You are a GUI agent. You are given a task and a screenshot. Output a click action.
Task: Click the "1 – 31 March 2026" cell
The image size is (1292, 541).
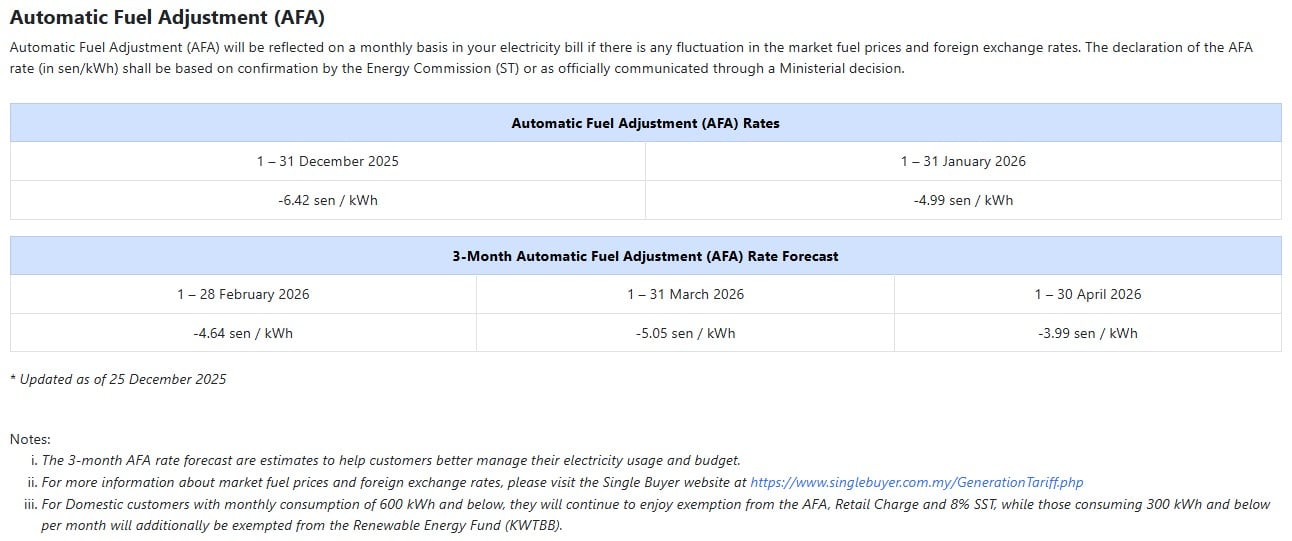tap(685, 294)
